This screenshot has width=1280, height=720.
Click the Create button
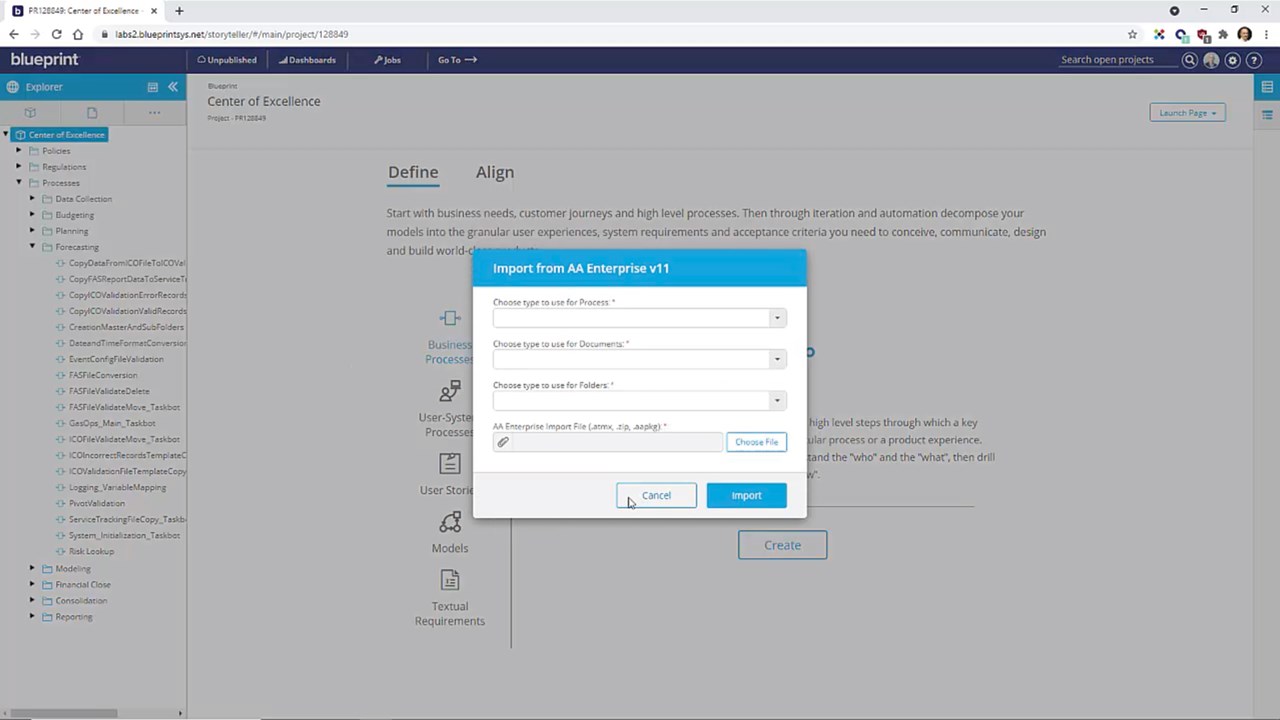click(782, 545)
